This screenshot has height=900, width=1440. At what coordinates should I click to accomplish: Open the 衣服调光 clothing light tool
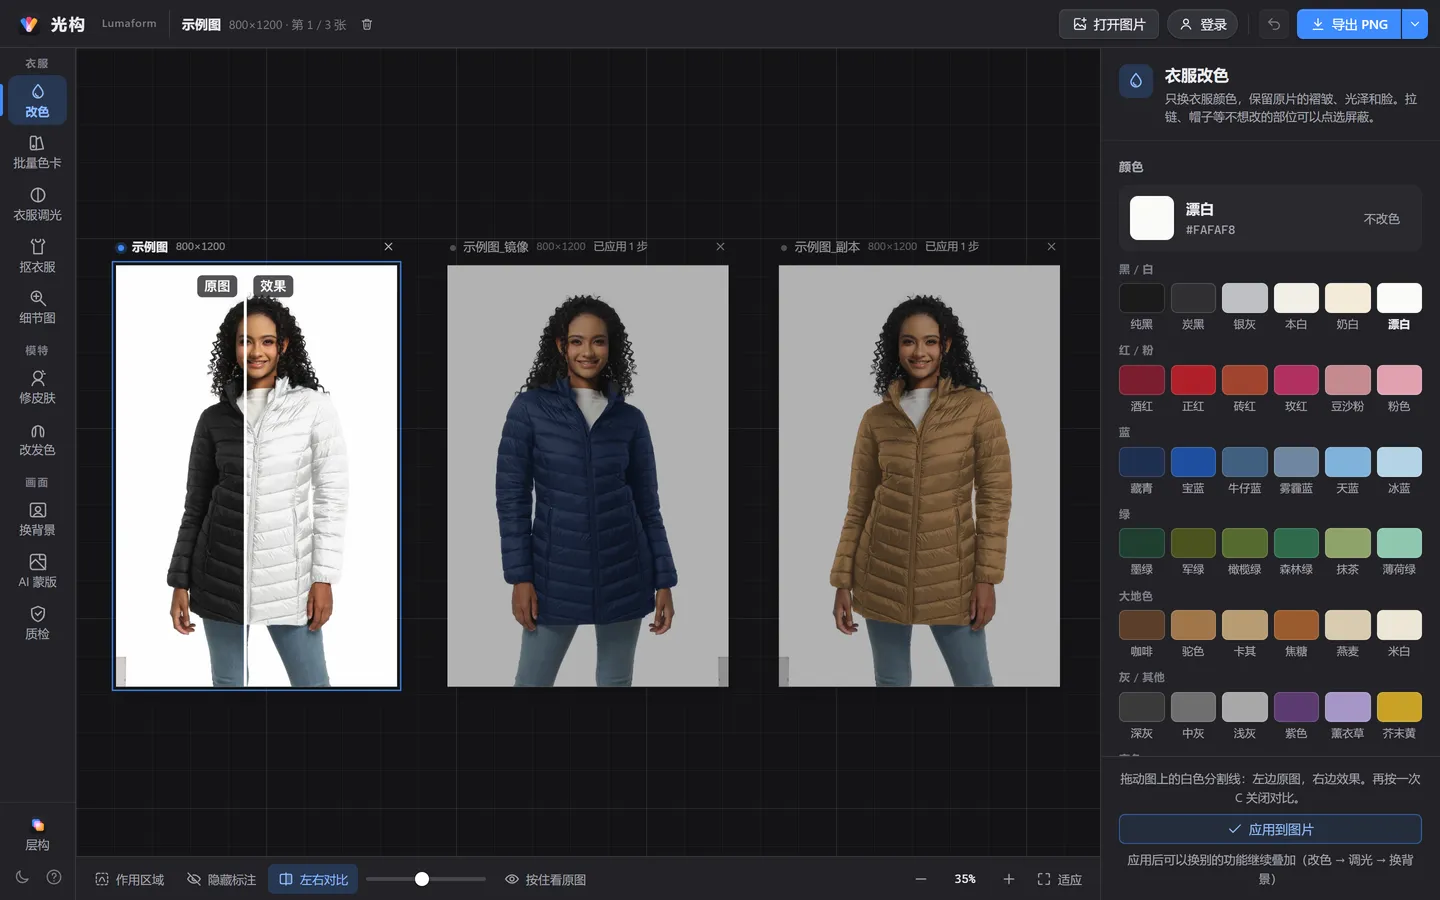point(37,204)
